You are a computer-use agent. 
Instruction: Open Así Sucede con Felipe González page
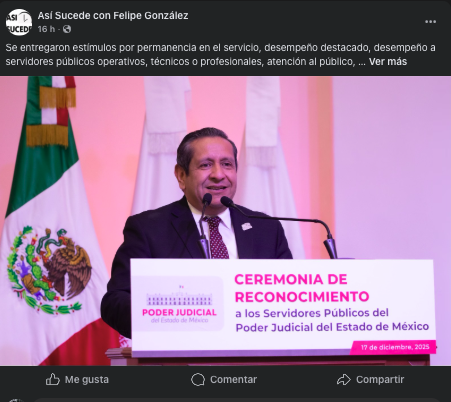coord(113,16)
